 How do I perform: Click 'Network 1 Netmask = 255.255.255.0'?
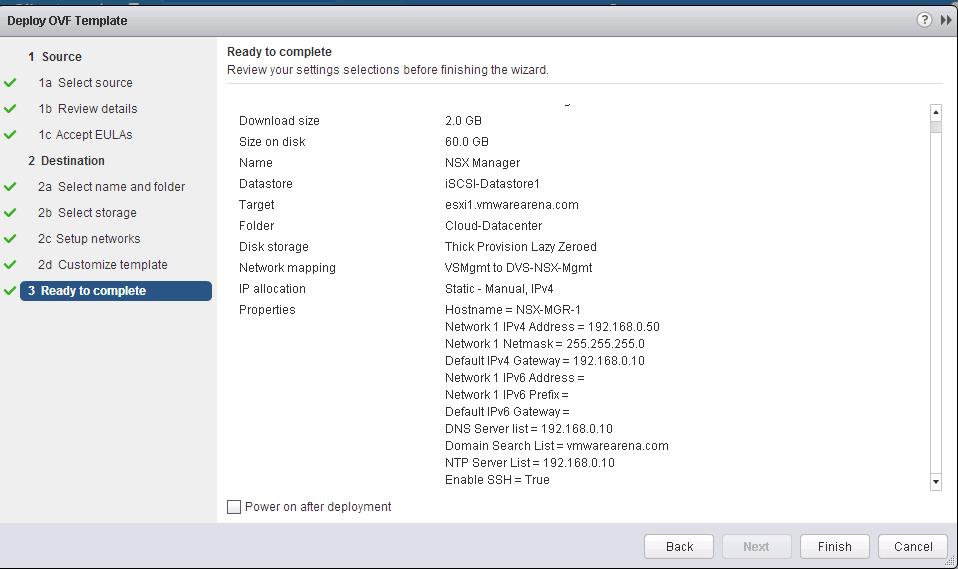click(x=544, y=344)
